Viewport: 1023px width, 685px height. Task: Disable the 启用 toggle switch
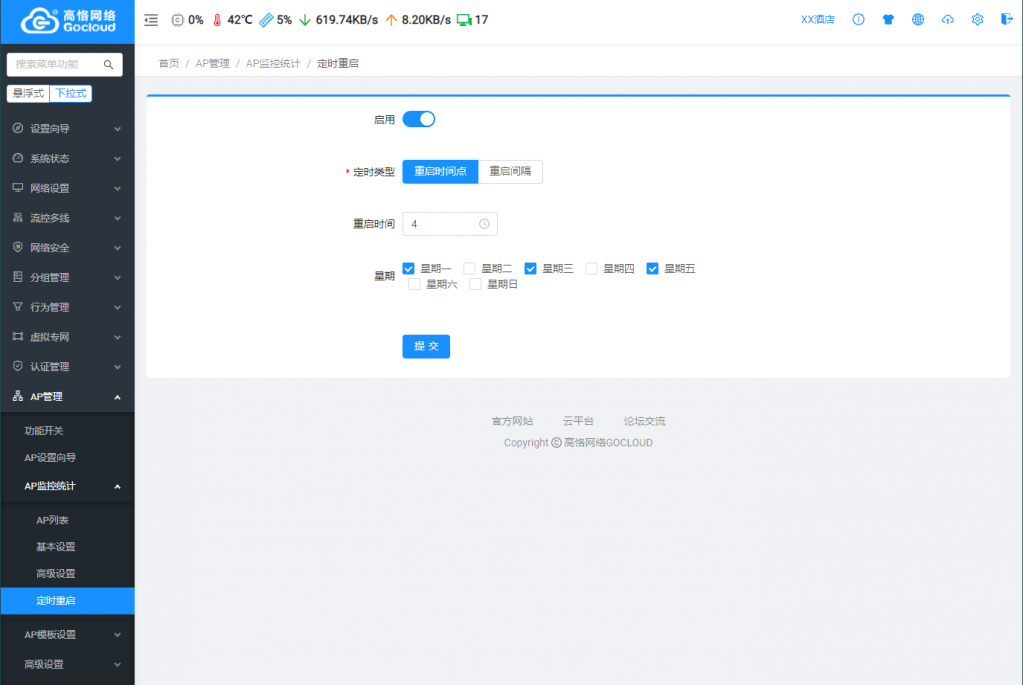419,119
